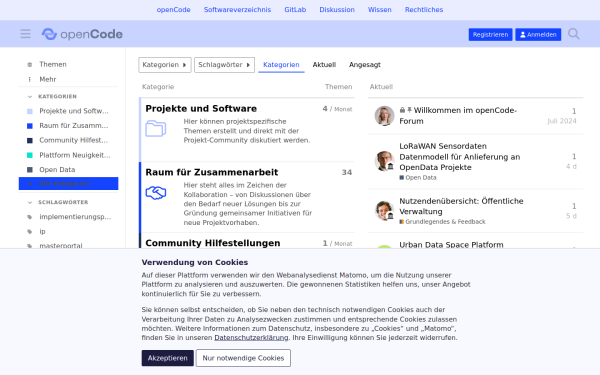Click the tag icon next to implementierungsp...

30,217
